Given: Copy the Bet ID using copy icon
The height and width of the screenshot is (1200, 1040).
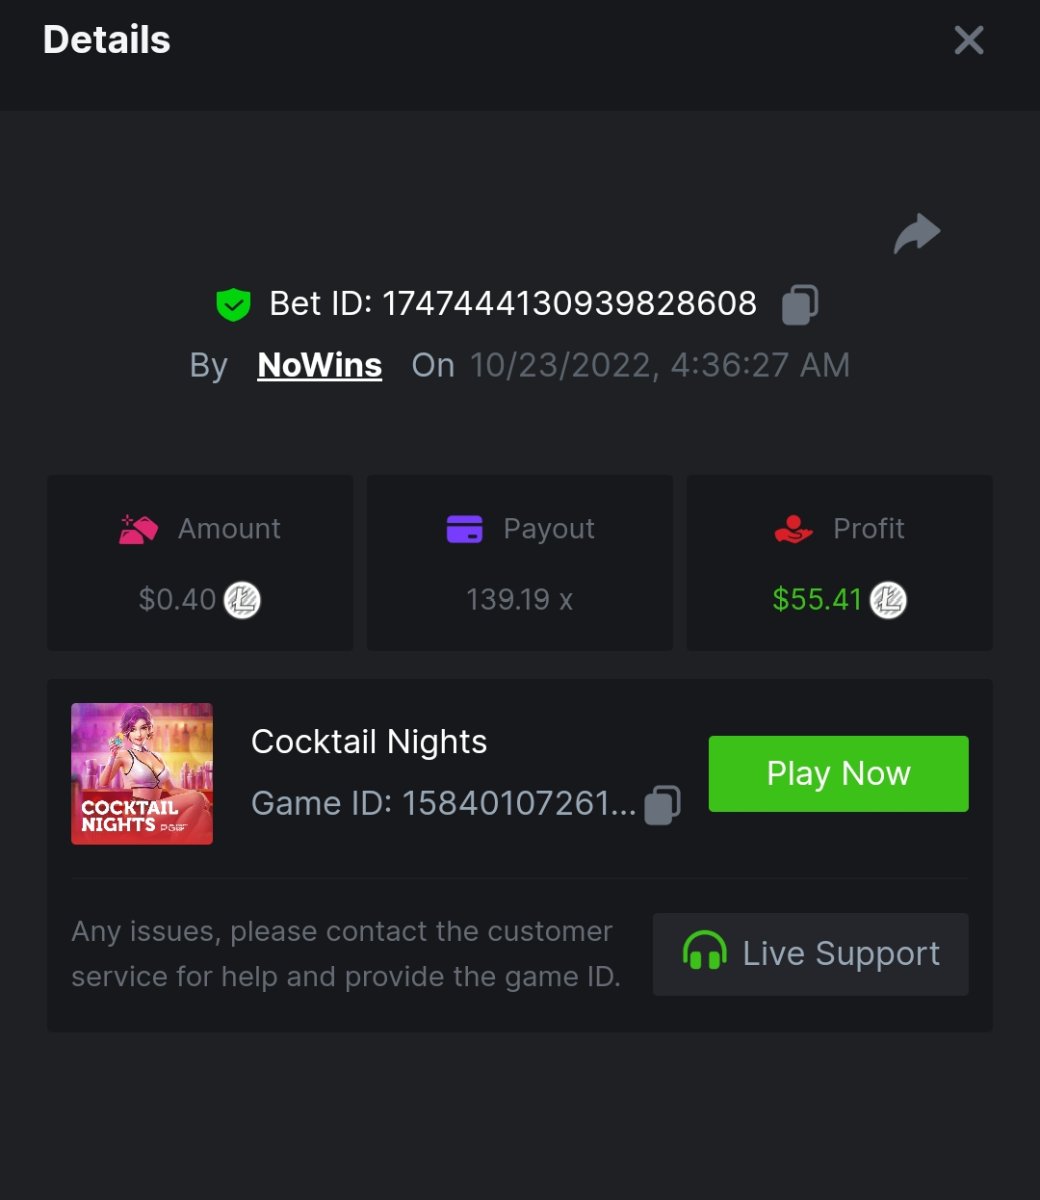Looking at the screenshot, I should pyautogui.click(x=800, y=304).
